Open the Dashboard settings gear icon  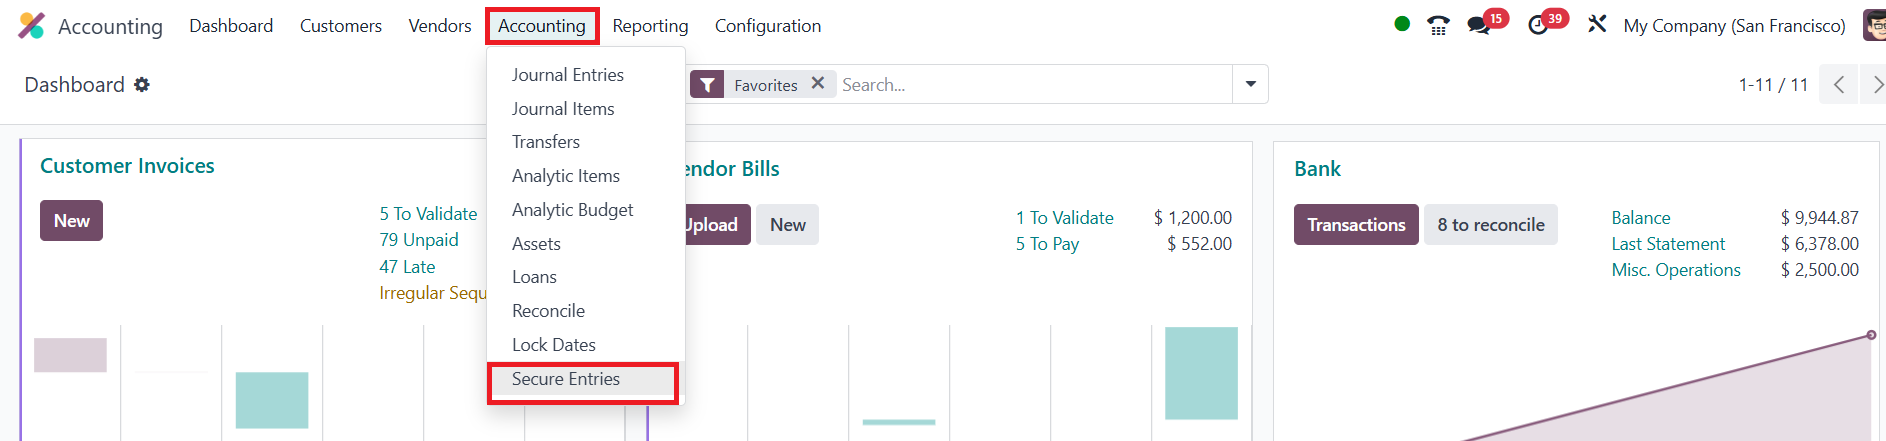tap(142, 85)
